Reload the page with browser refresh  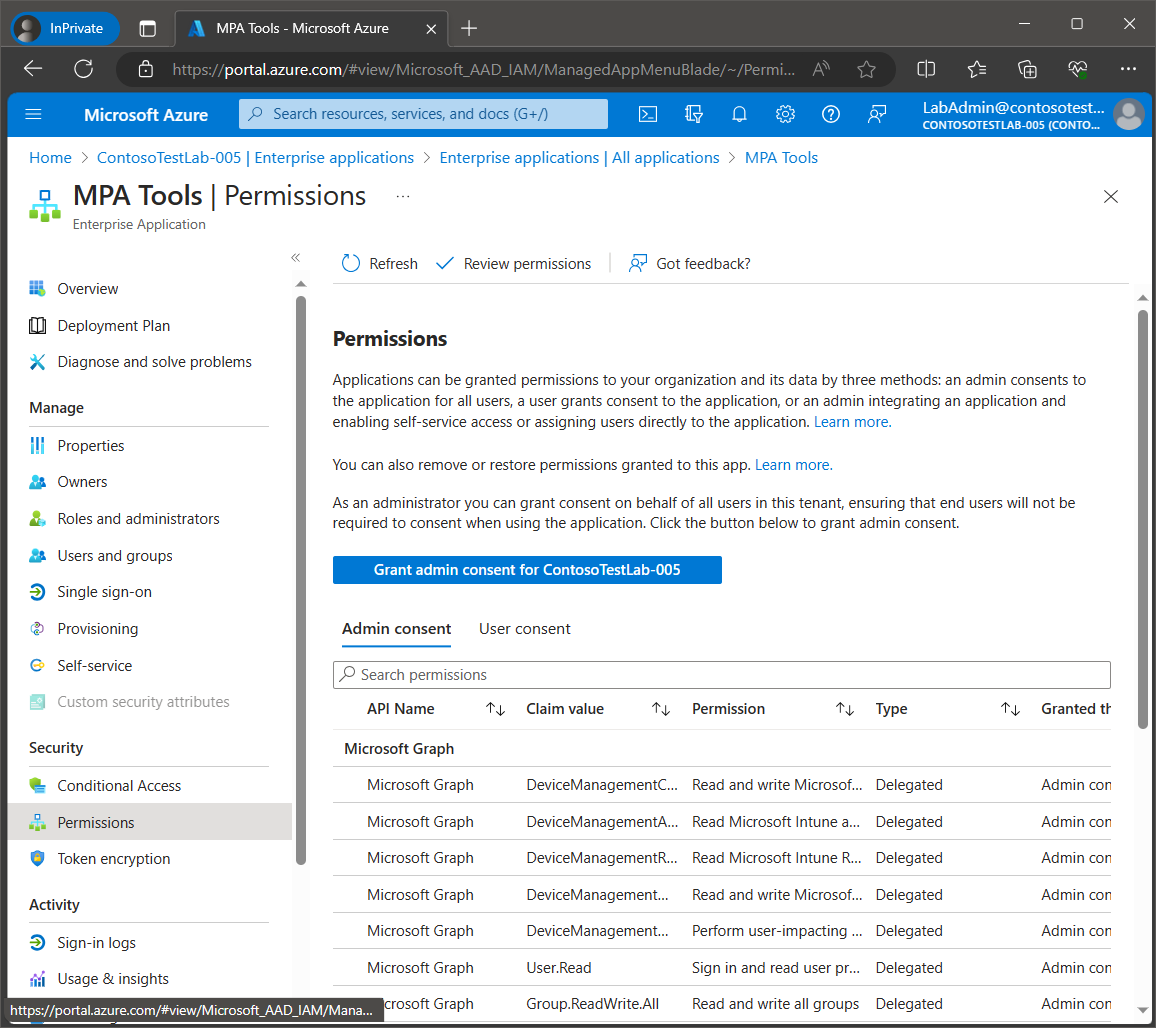83,69
